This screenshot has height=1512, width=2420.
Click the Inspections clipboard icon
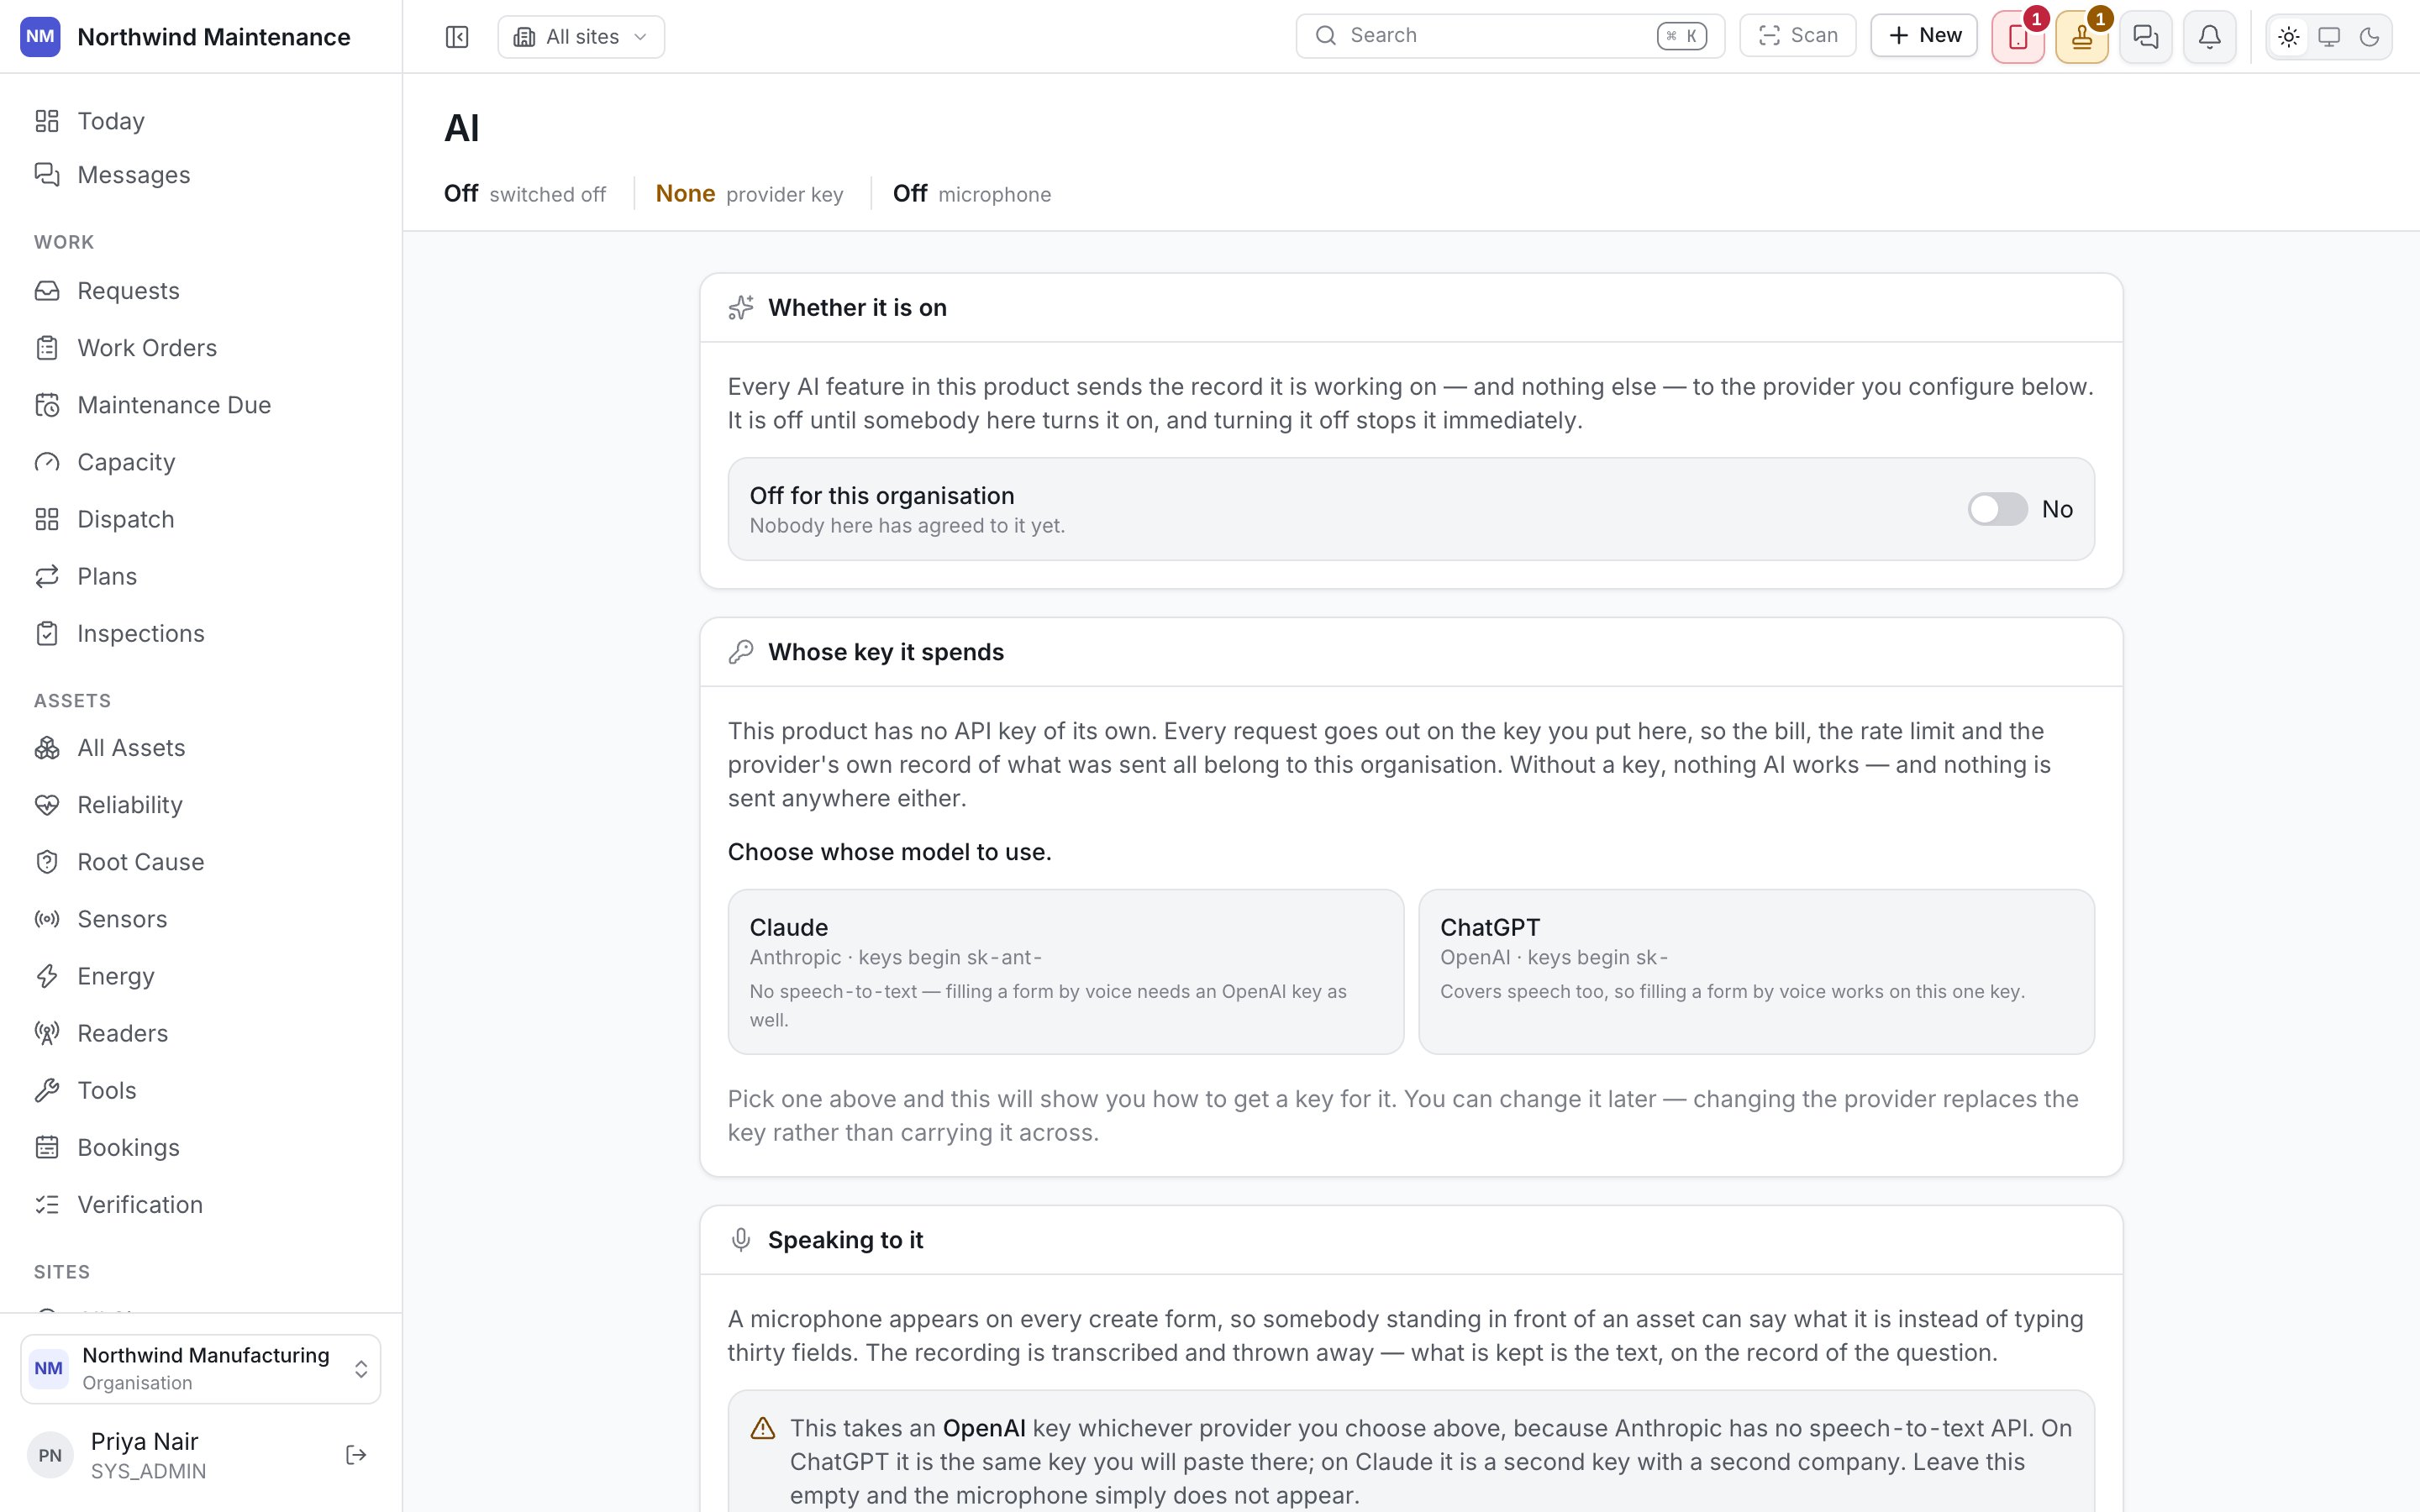click(47, 633)
